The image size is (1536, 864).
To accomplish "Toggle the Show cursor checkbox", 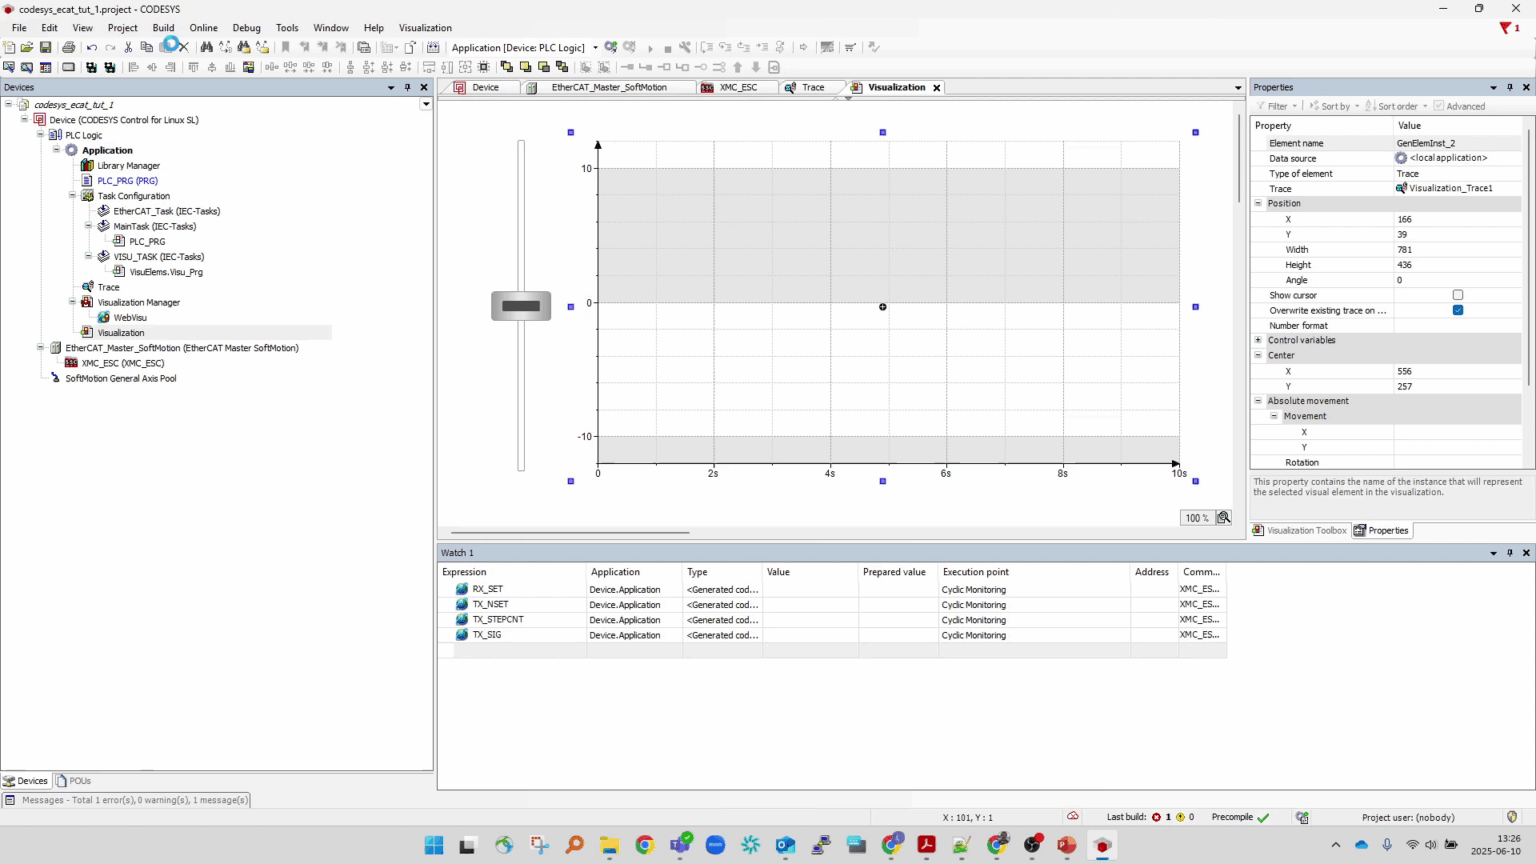I will tap(1458, 295).
